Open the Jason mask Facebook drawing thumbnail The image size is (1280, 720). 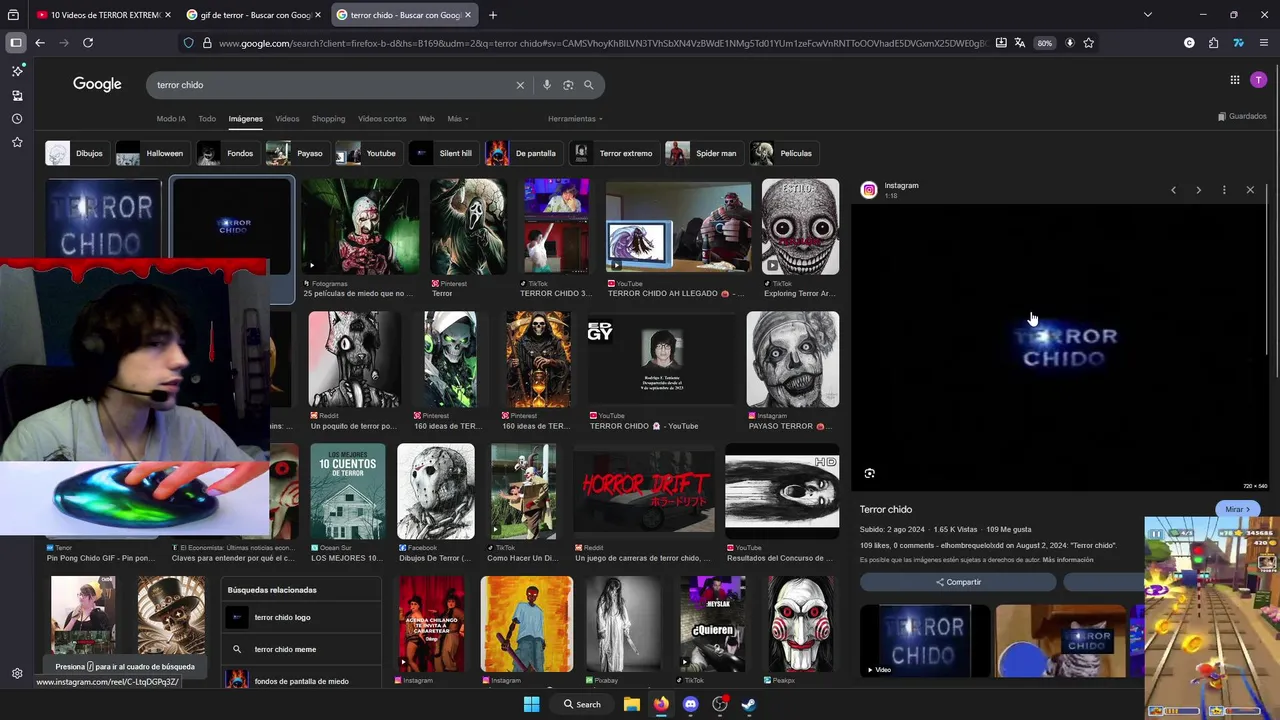435,492
